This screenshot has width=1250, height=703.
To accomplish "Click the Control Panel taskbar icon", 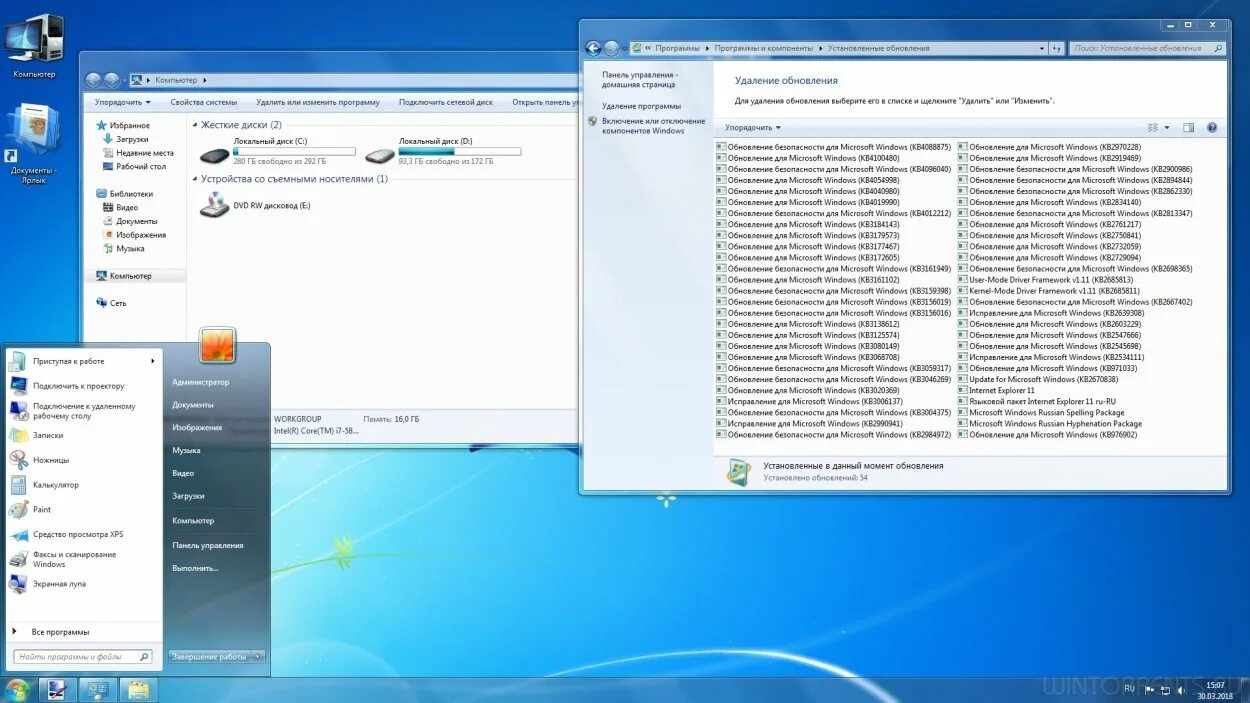I will pyautogui.click(x=97, y=690).
